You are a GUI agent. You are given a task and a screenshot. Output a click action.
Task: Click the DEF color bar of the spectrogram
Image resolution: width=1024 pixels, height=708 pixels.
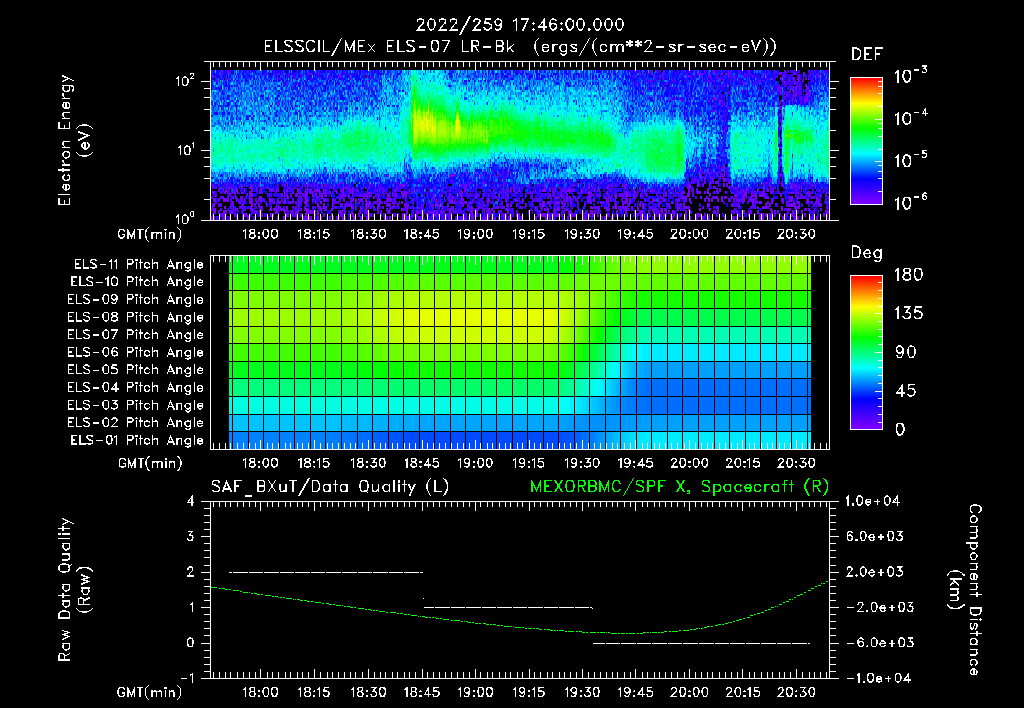(x=866, y=141)
